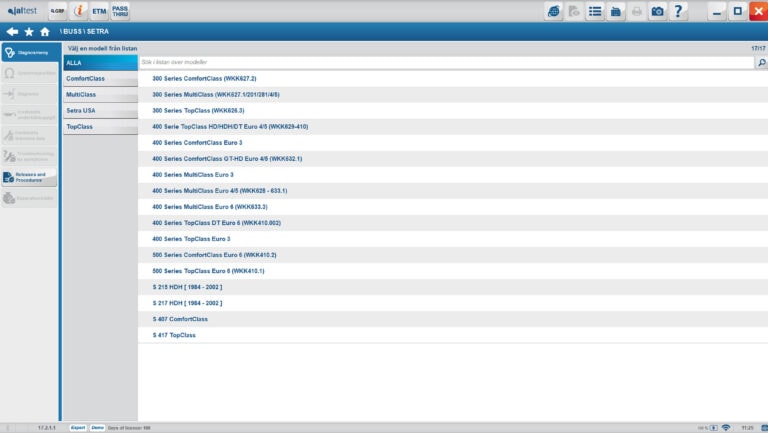Click the search magnifier icon

pos(762,62)
